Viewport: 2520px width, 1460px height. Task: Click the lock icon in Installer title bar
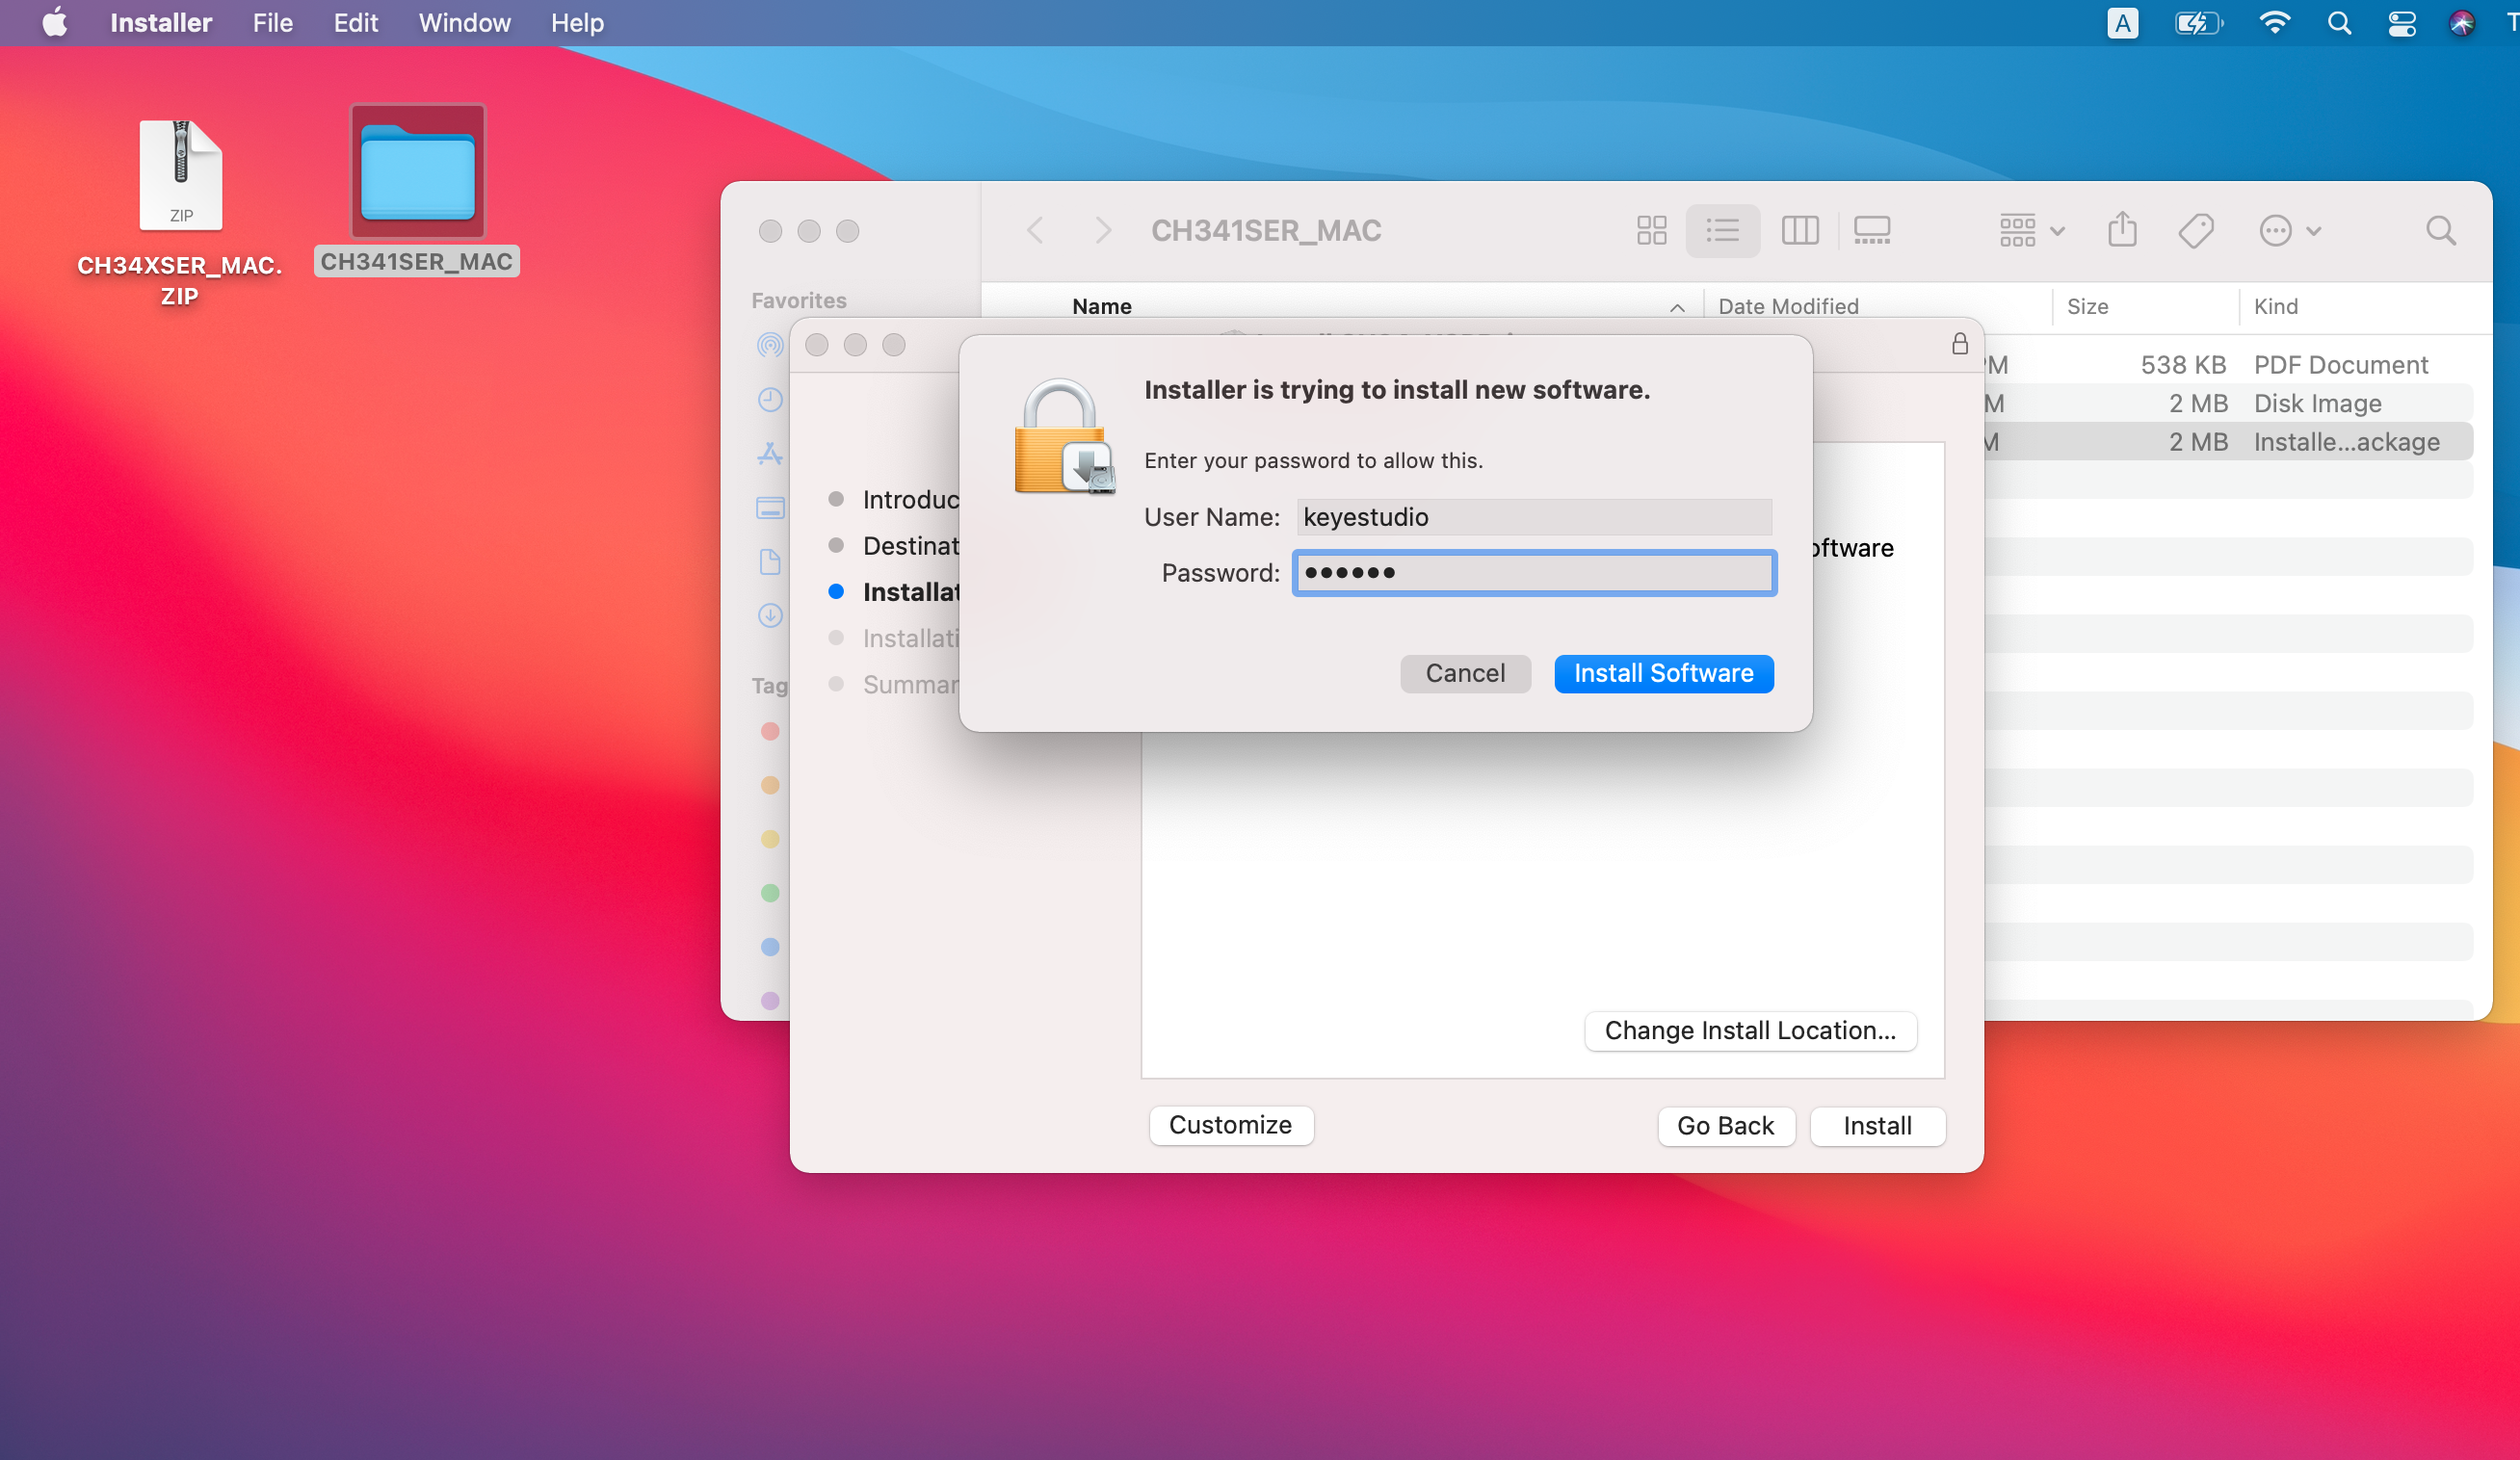1959,344
